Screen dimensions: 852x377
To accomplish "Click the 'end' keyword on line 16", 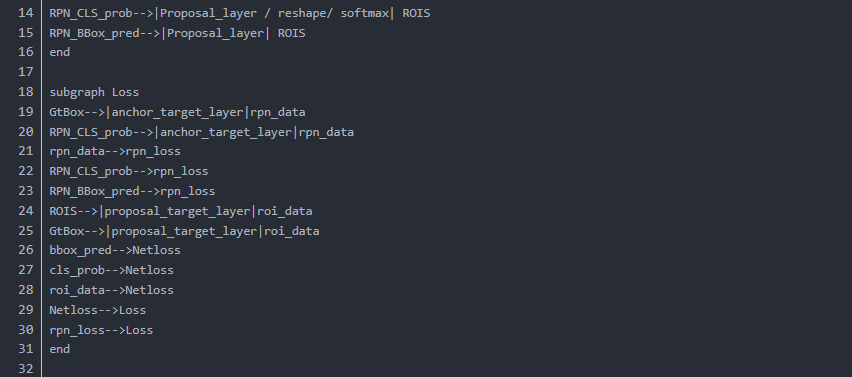I will (x=60, y=52).
